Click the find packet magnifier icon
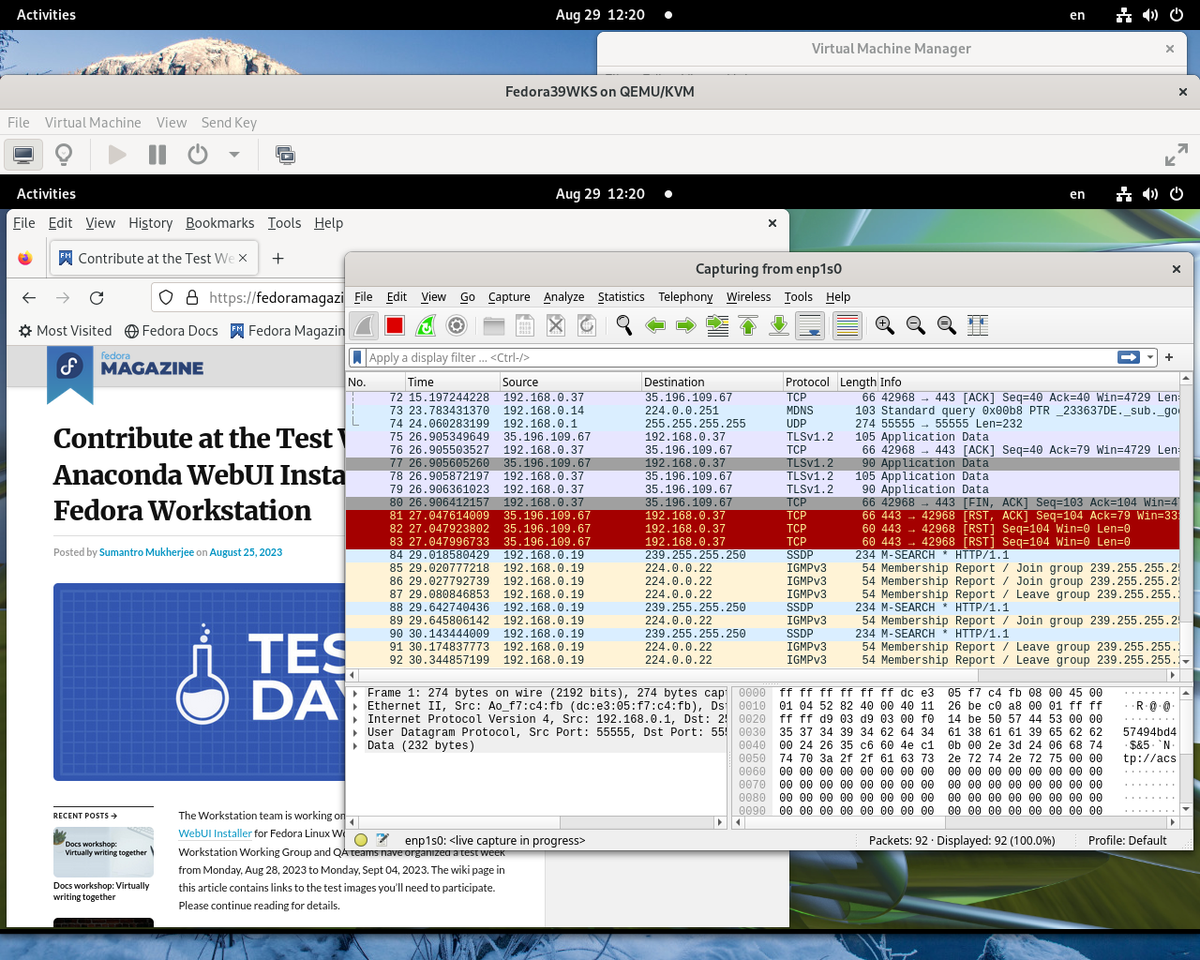 click(x=624, y=325)
